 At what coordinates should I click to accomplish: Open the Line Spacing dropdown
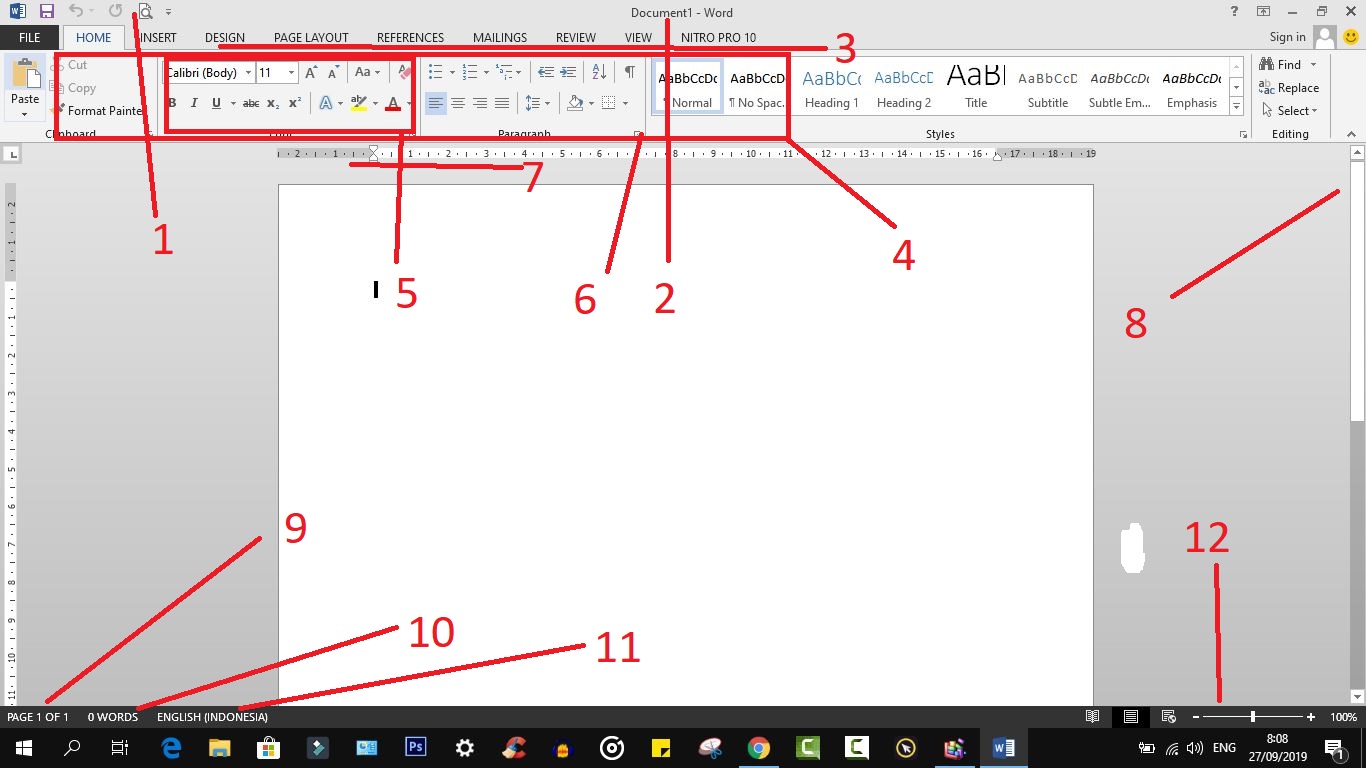click(537, 102)
